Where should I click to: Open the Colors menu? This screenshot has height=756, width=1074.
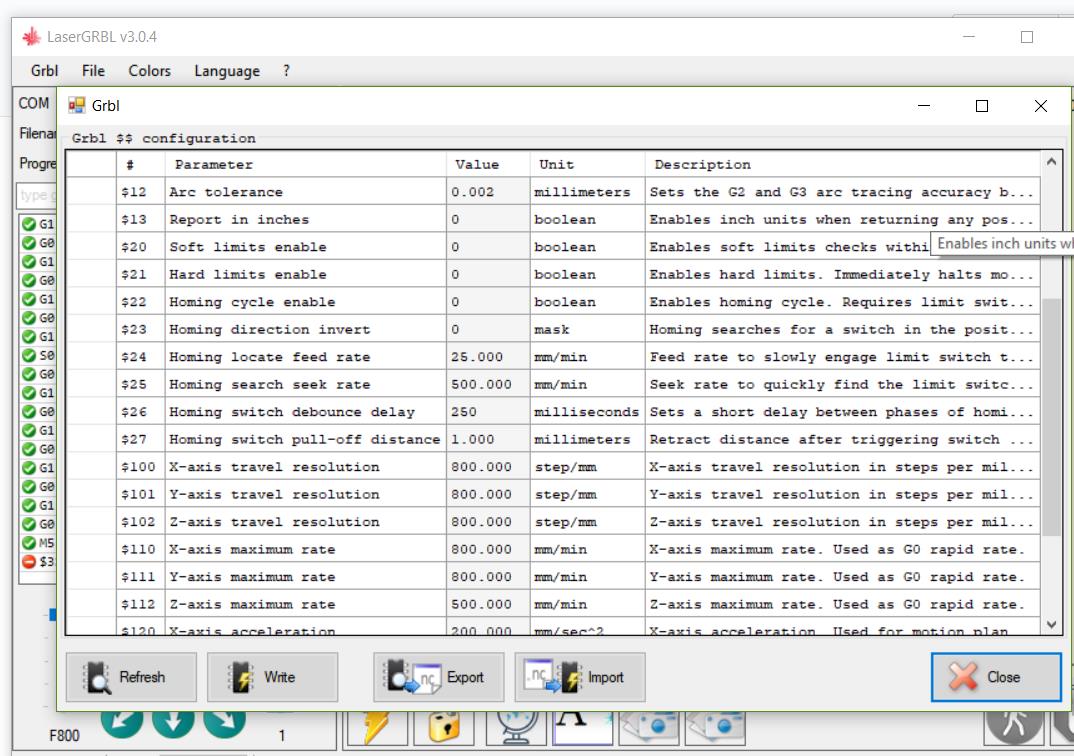pyautogui.click(x=149, y=71)
